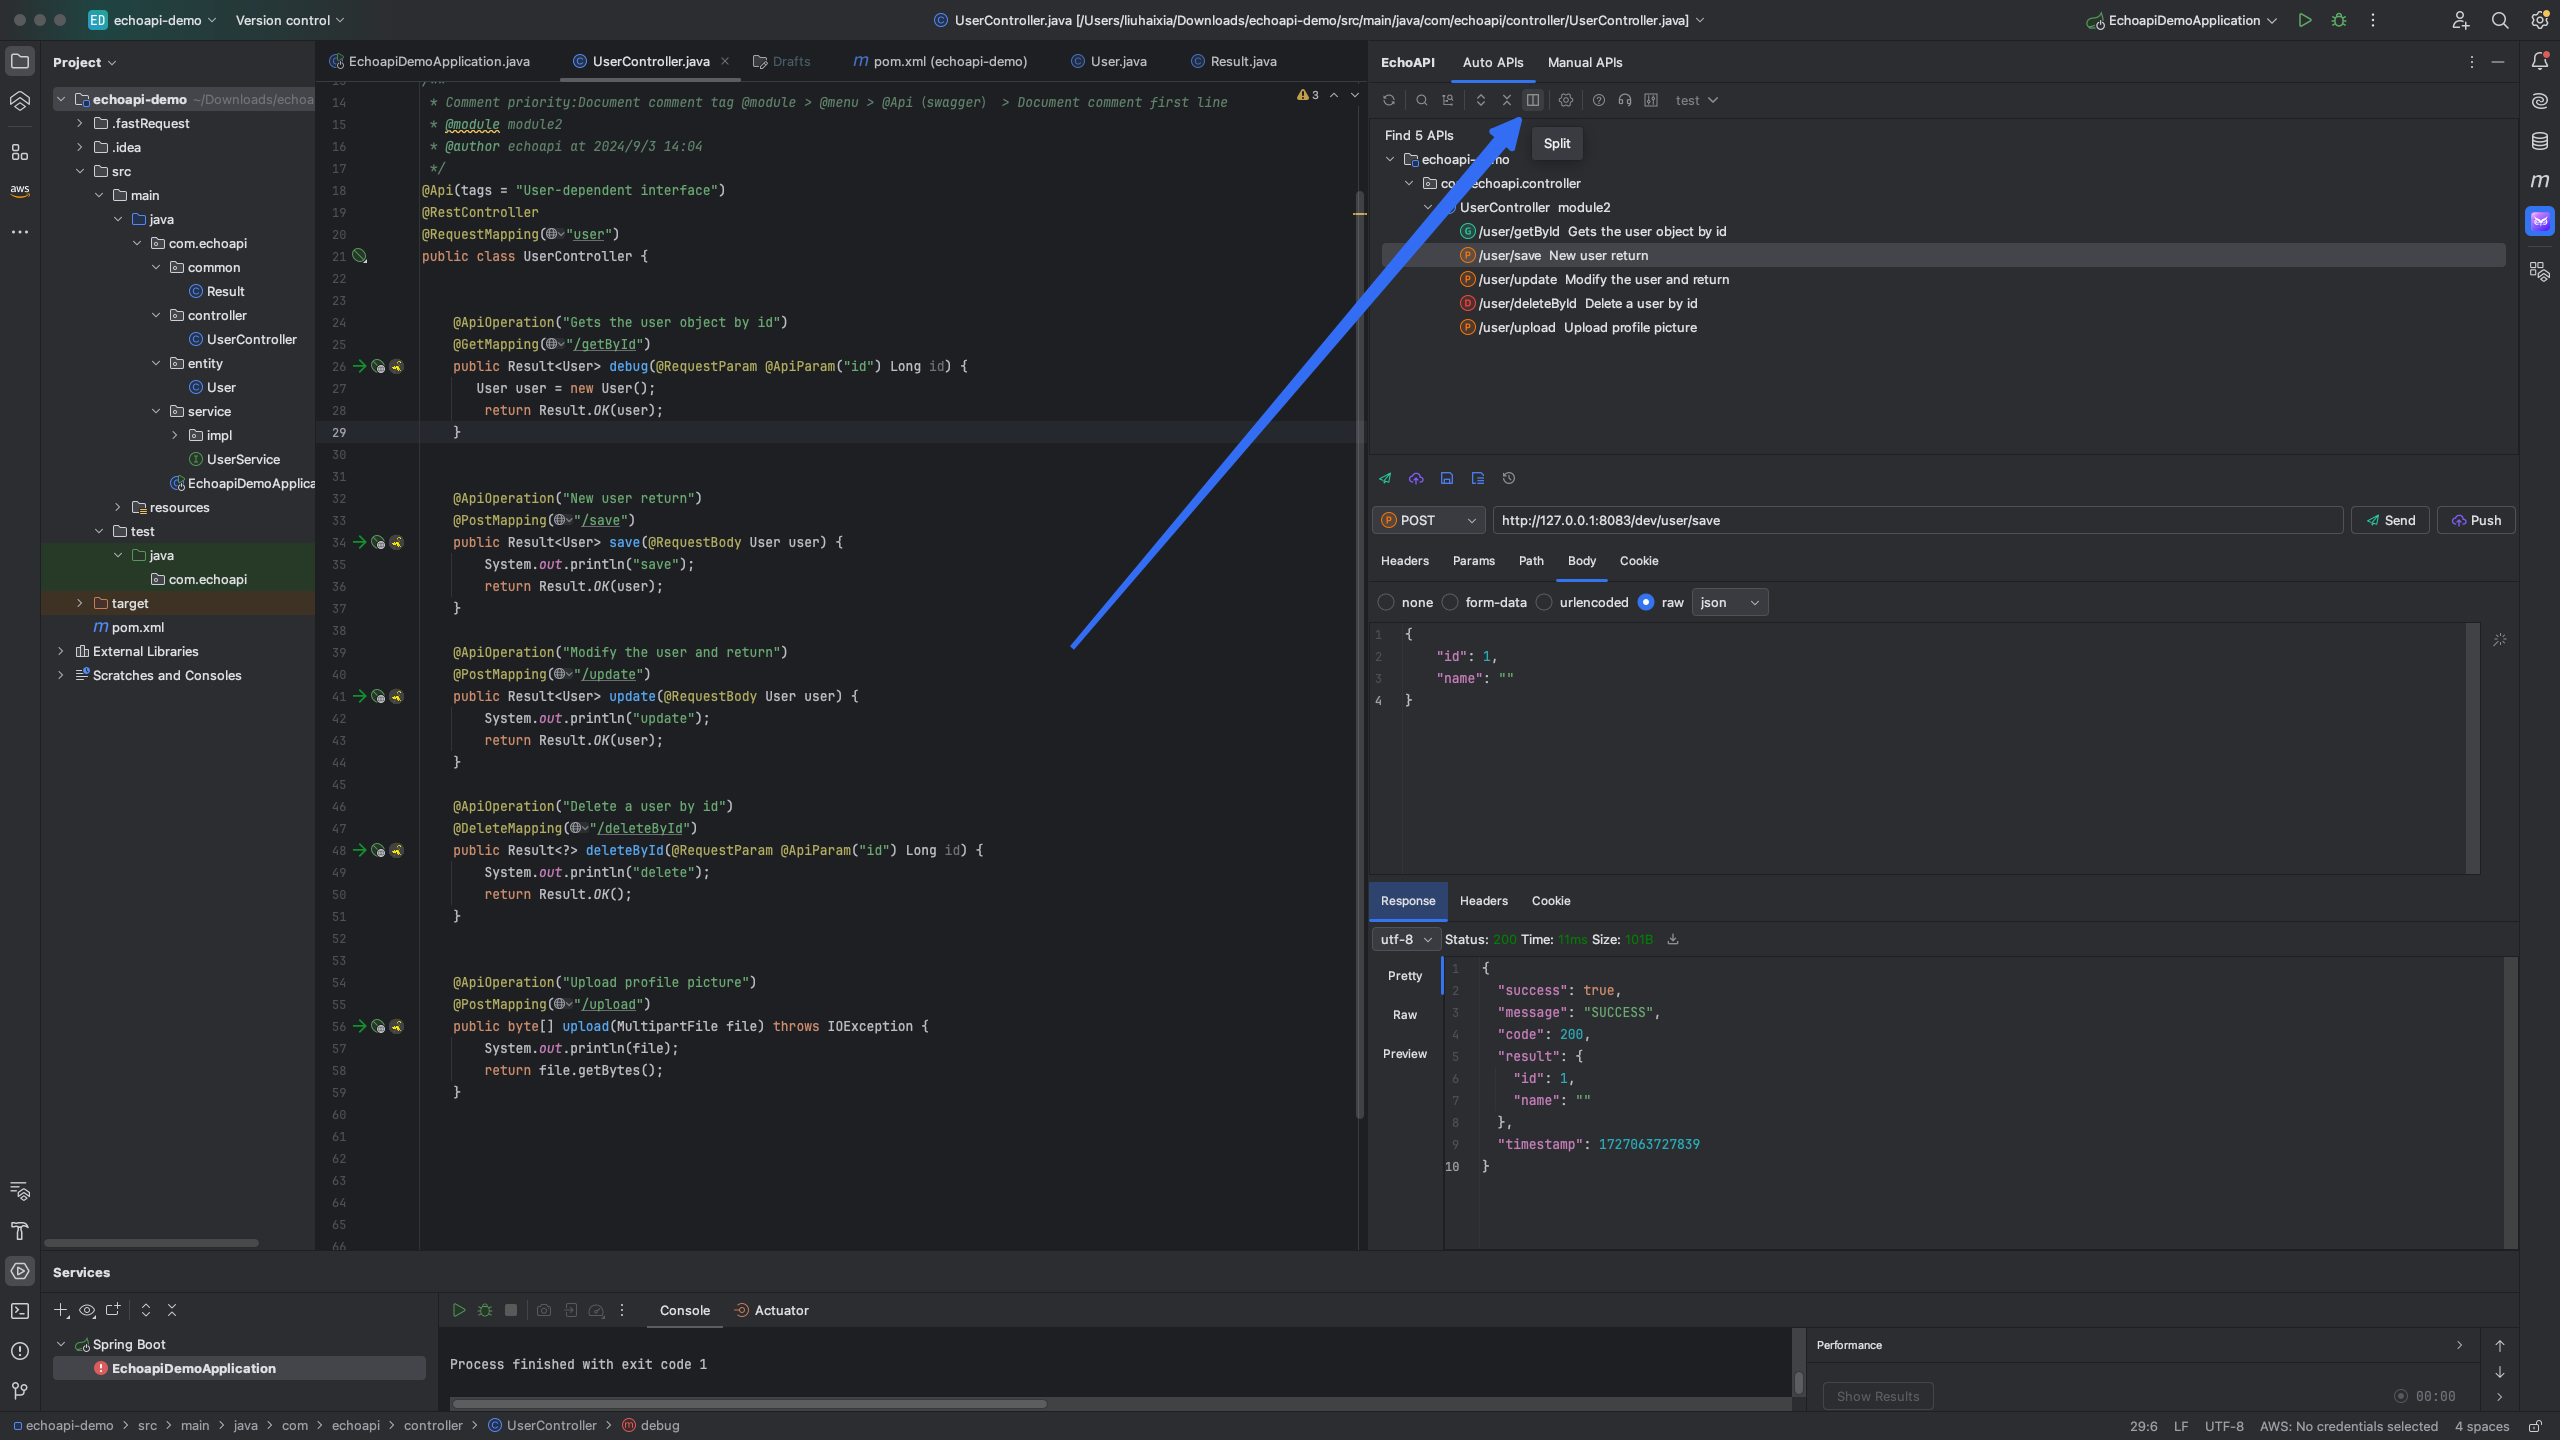Click the document list icon
Screen dimensions: 2560x1440
[x=1478, y=478]
